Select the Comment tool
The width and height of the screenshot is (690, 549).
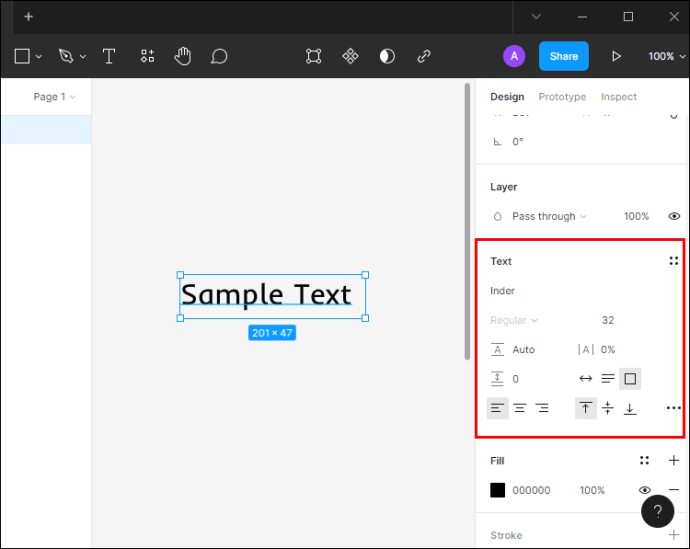pyautogui.click(x=219, y=56)
